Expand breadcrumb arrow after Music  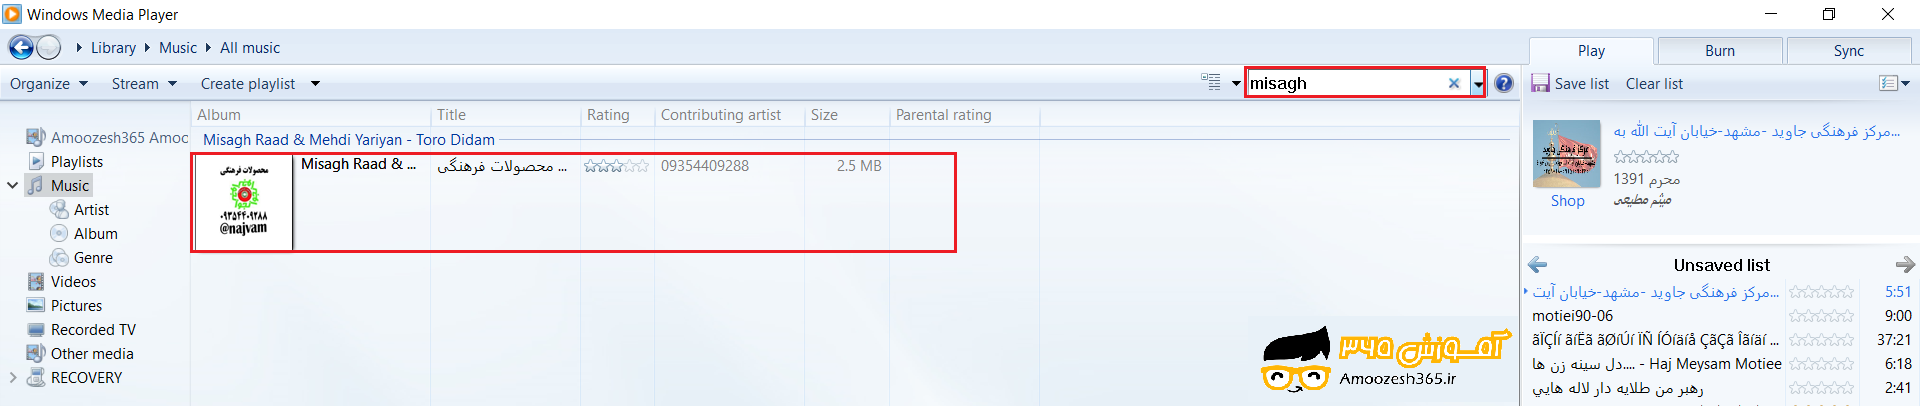[x=208, y=47]
